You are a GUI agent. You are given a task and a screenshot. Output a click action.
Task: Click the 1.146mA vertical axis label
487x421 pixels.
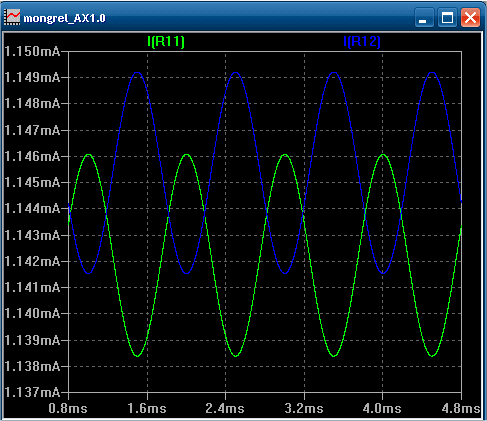click(x=32, y=156)
